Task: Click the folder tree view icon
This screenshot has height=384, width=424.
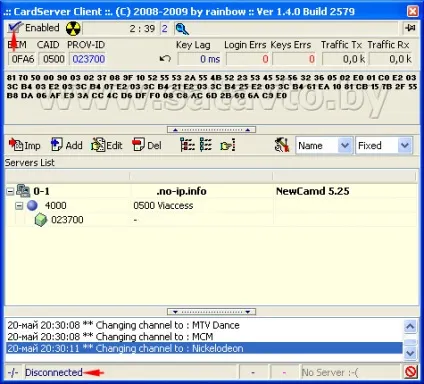Action: [228, 145]
